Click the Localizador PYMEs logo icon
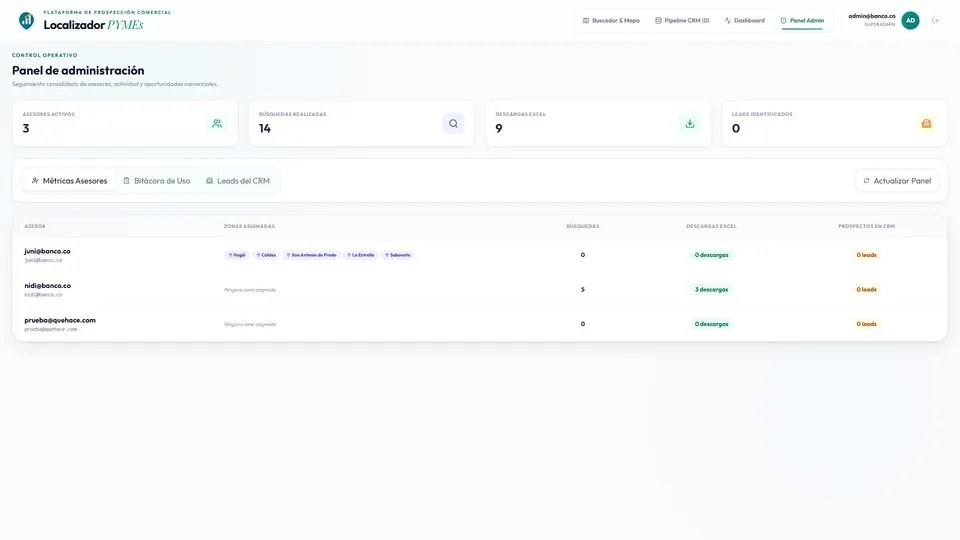Viewport: 960px width, 540px height. pyautogui.click(x=26, y=21)
